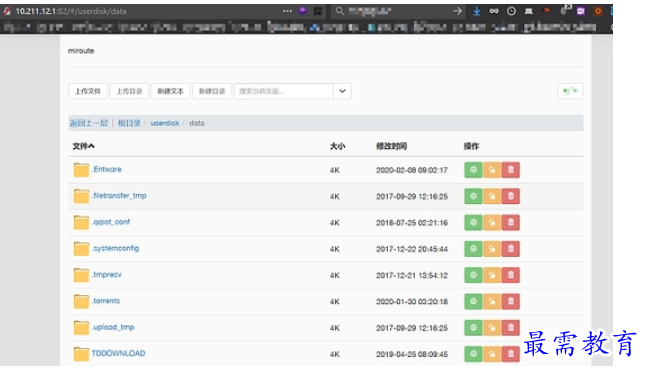Viewport: 645px width, 375px height.
Task: Open the .tmprecv folder link
Action: tap(107, 275)
